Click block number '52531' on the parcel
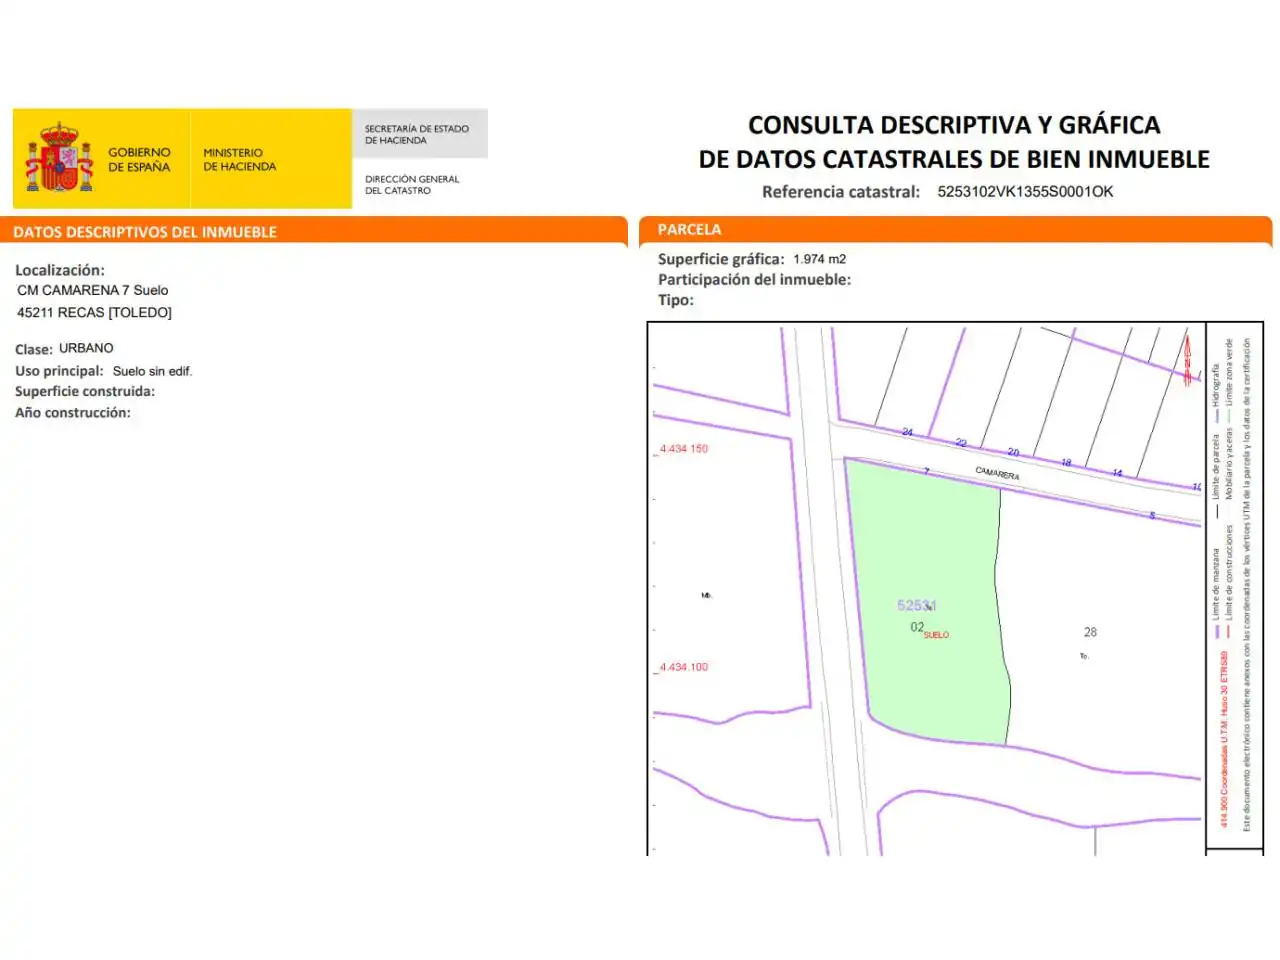The height and width of the screenshot is (960, 1280). point(917,606)
